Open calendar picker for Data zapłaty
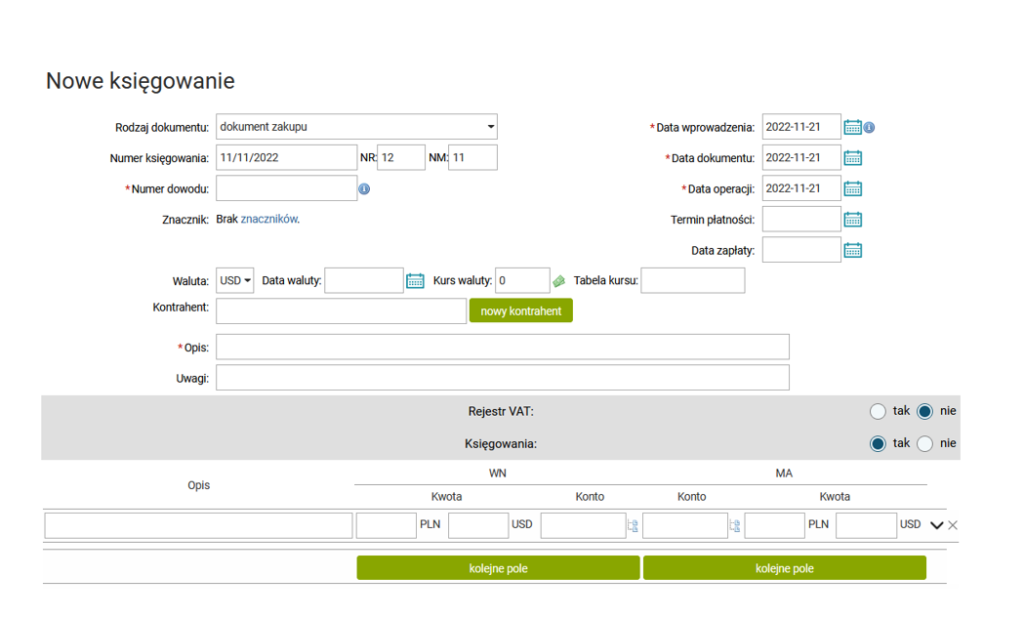1024x618 pixels. (852, 251)
